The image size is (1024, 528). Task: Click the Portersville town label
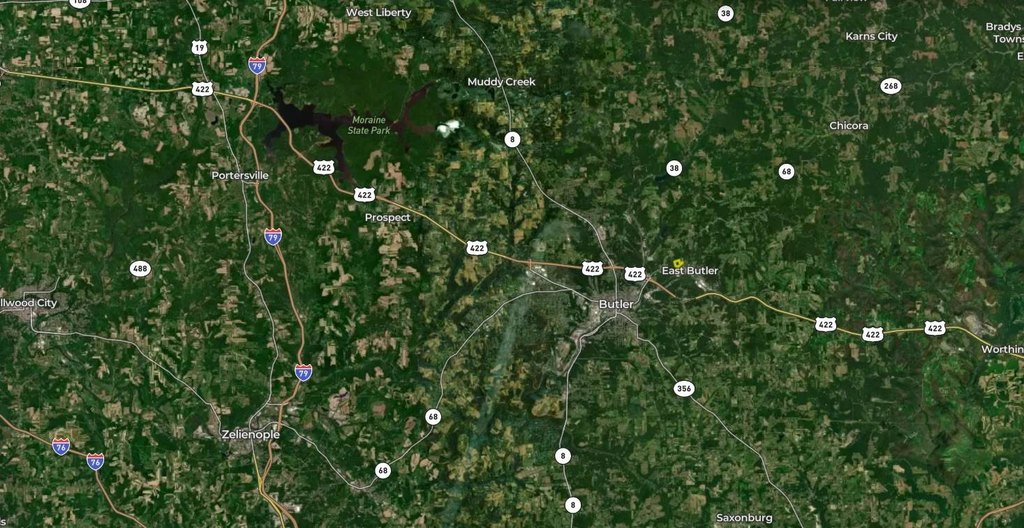240,176
